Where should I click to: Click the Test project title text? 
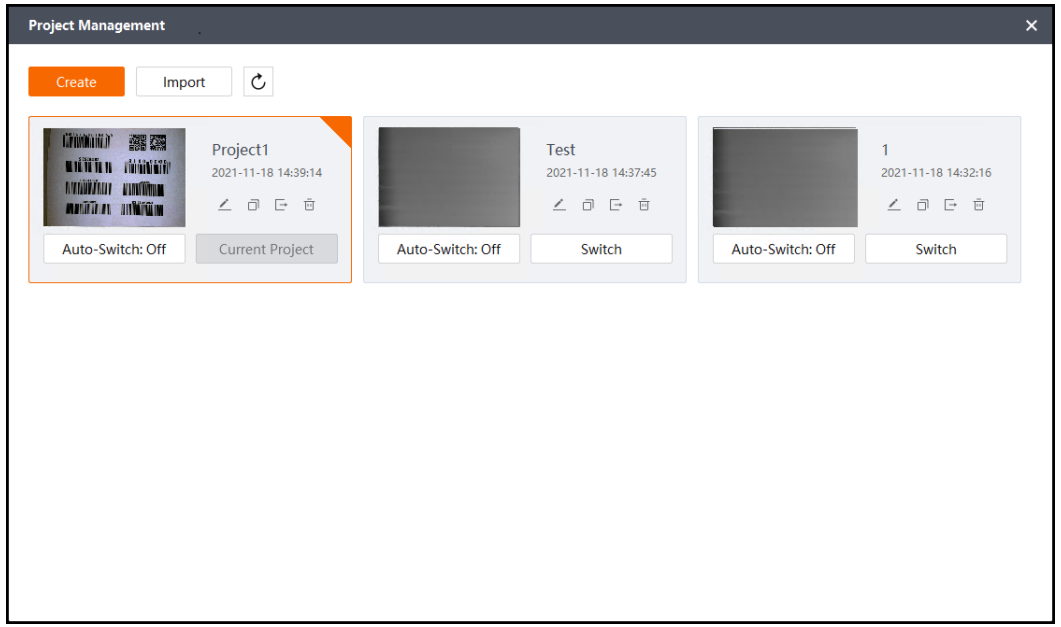pos(561,149)
